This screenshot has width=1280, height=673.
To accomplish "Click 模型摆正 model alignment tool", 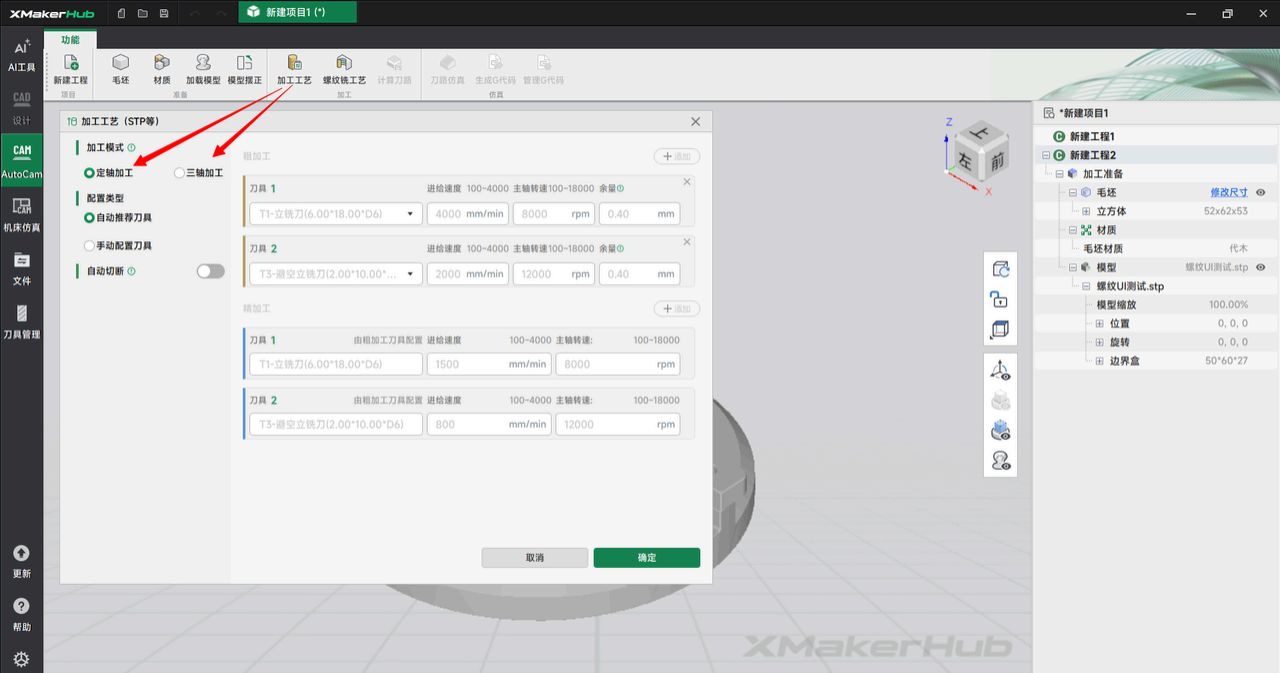I will tap(245, 69).
